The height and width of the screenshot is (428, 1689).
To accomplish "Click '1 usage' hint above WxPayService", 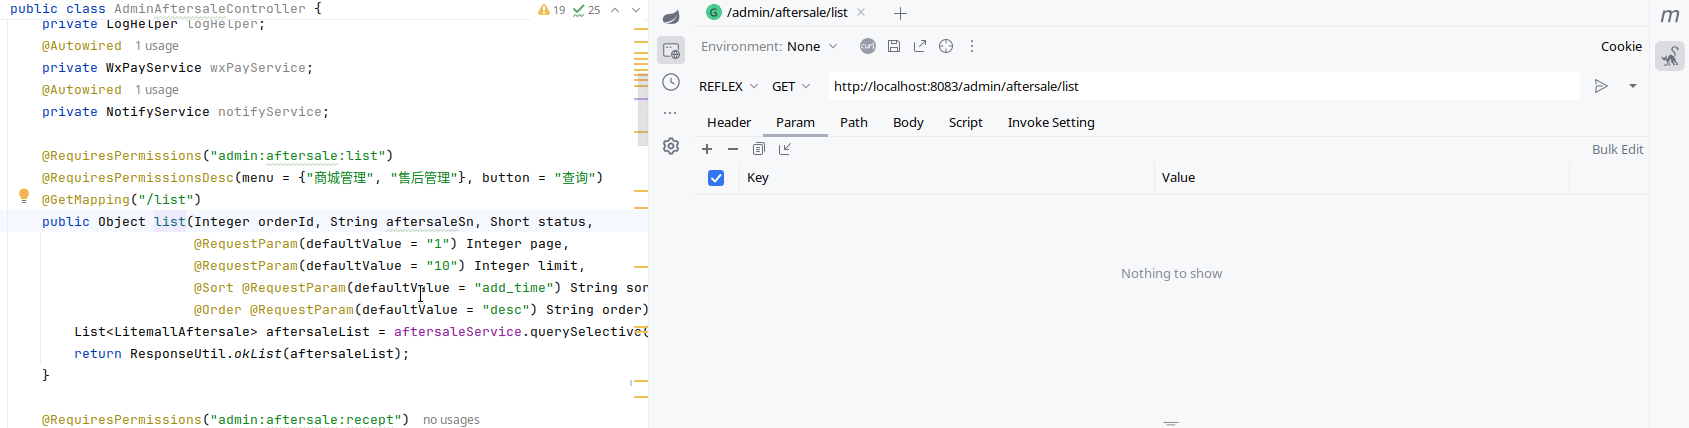I will (x=157, y=46).
